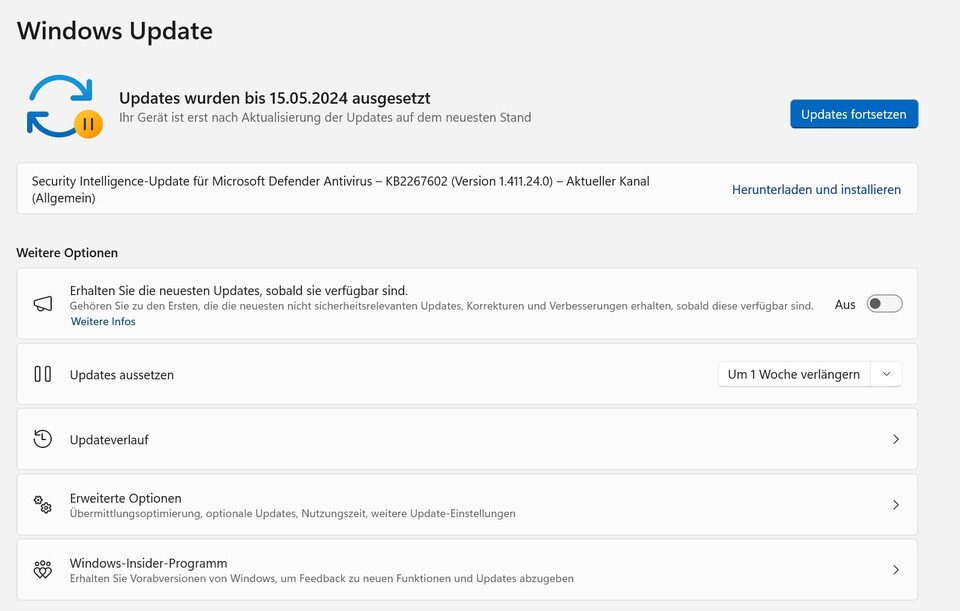This screenshot has width=960, height=611.
Task: Click the megaphone icon for newest updates
Action: [42, 304]
